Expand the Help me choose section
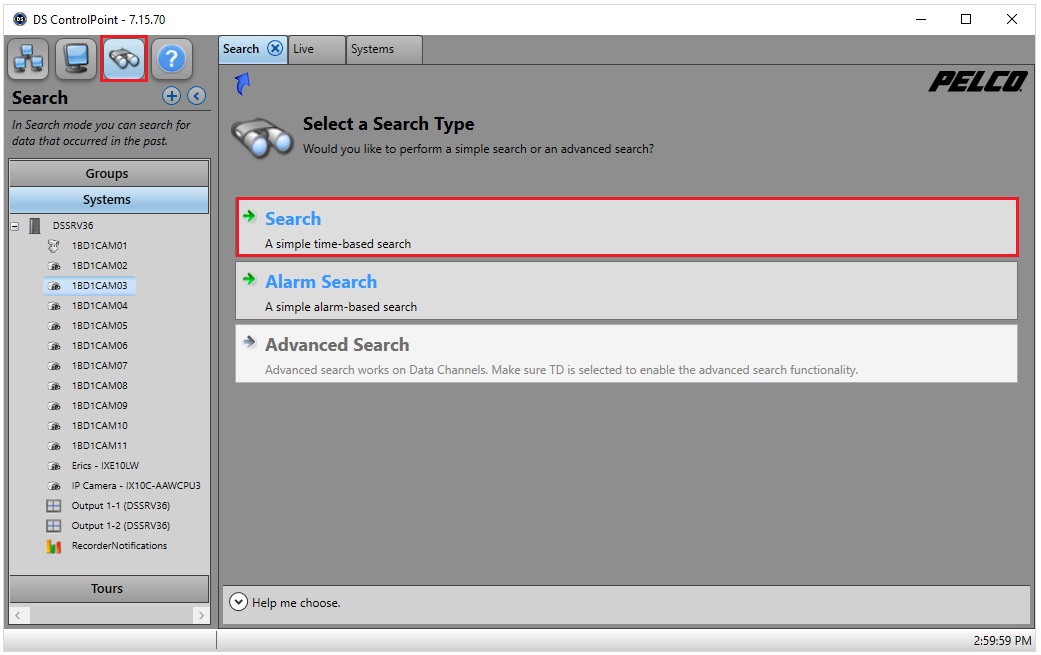 [239, 602]
